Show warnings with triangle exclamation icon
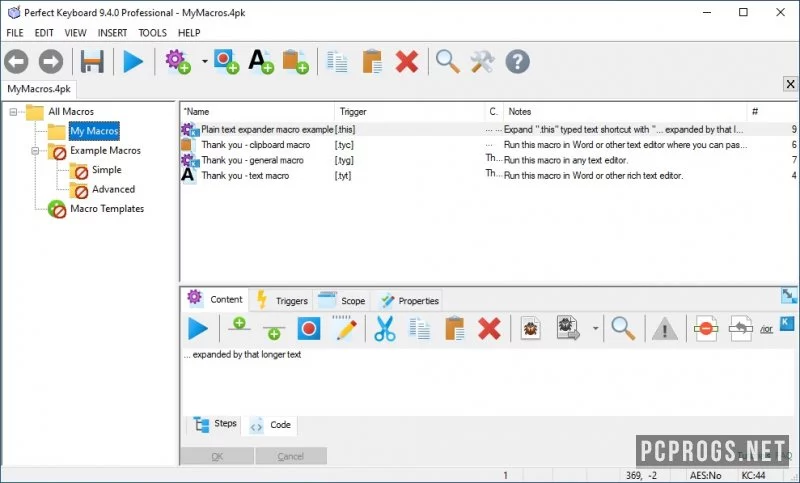This screenshot has height=483, width=800. 665,329
